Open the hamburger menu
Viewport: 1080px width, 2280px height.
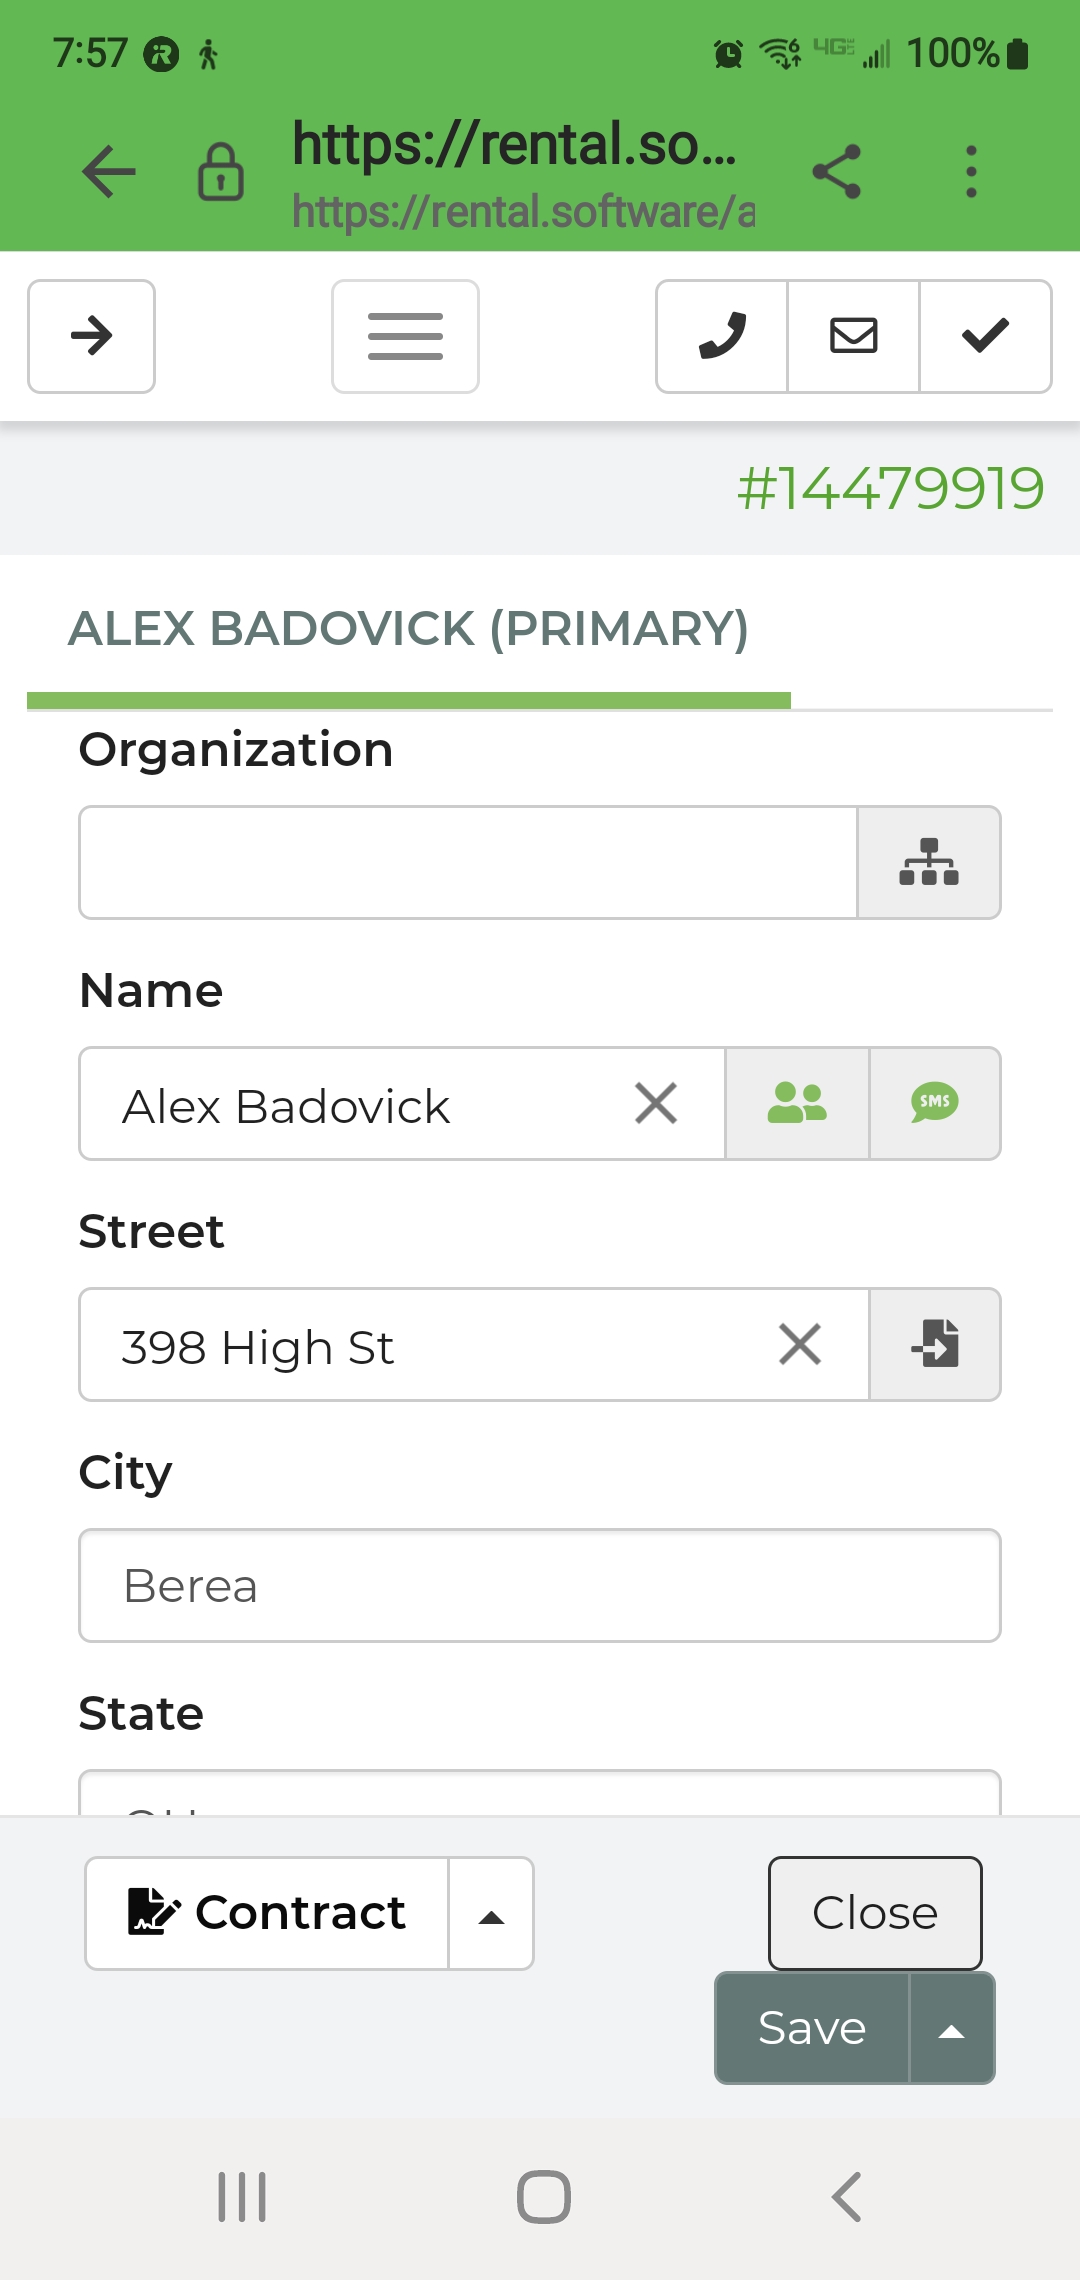(405, 336)
